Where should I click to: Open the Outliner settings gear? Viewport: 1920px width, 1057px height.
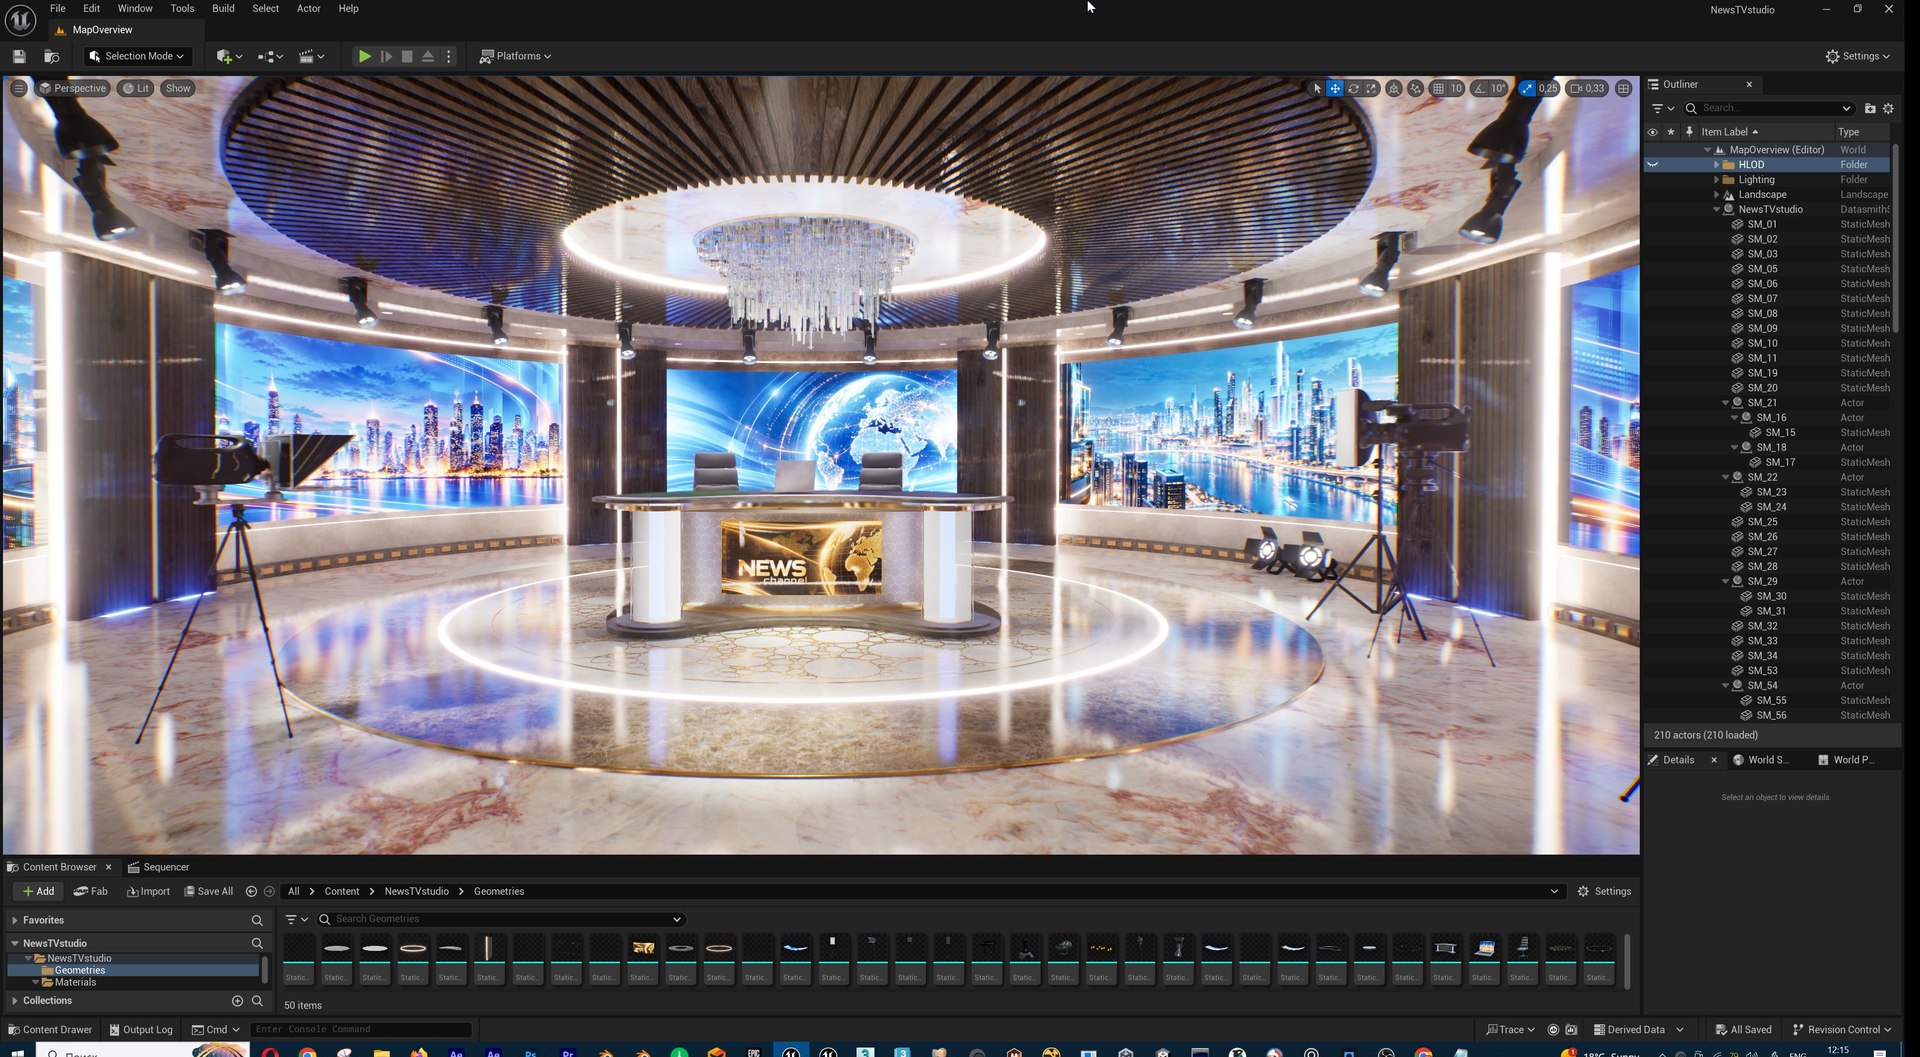click(1888, 108)
